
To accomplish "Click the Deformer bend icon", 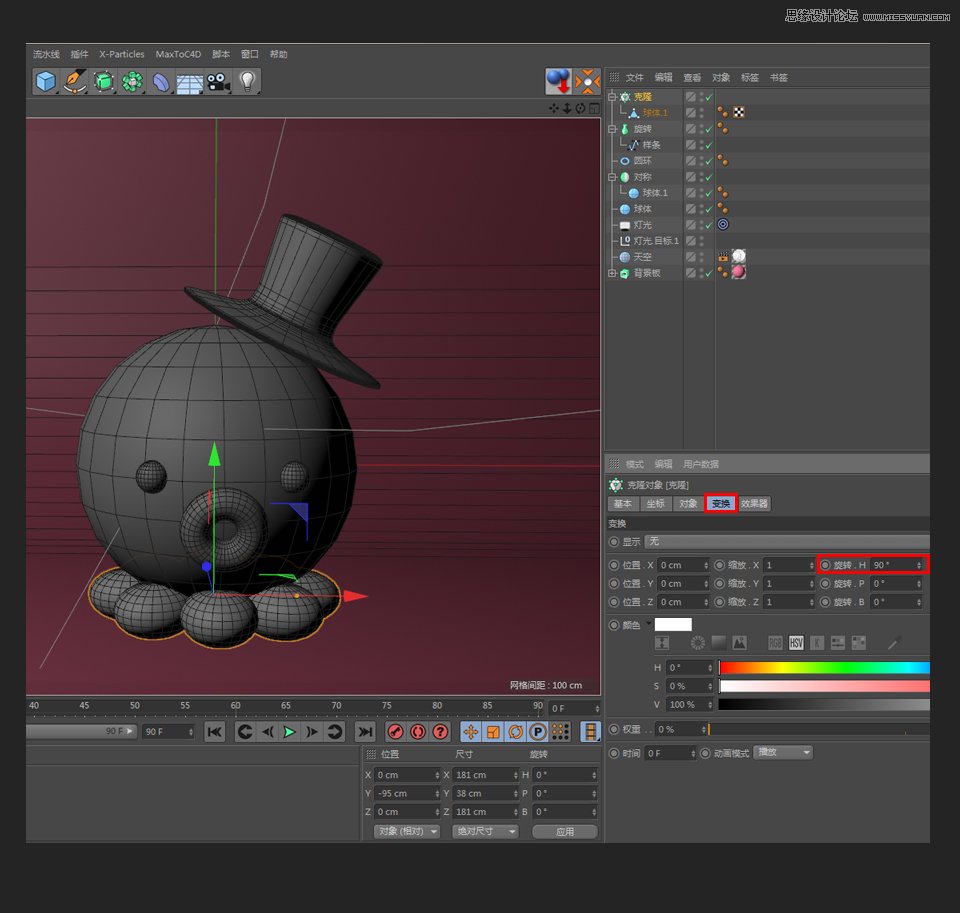I will pyautogui.click(x=161, y=82).
